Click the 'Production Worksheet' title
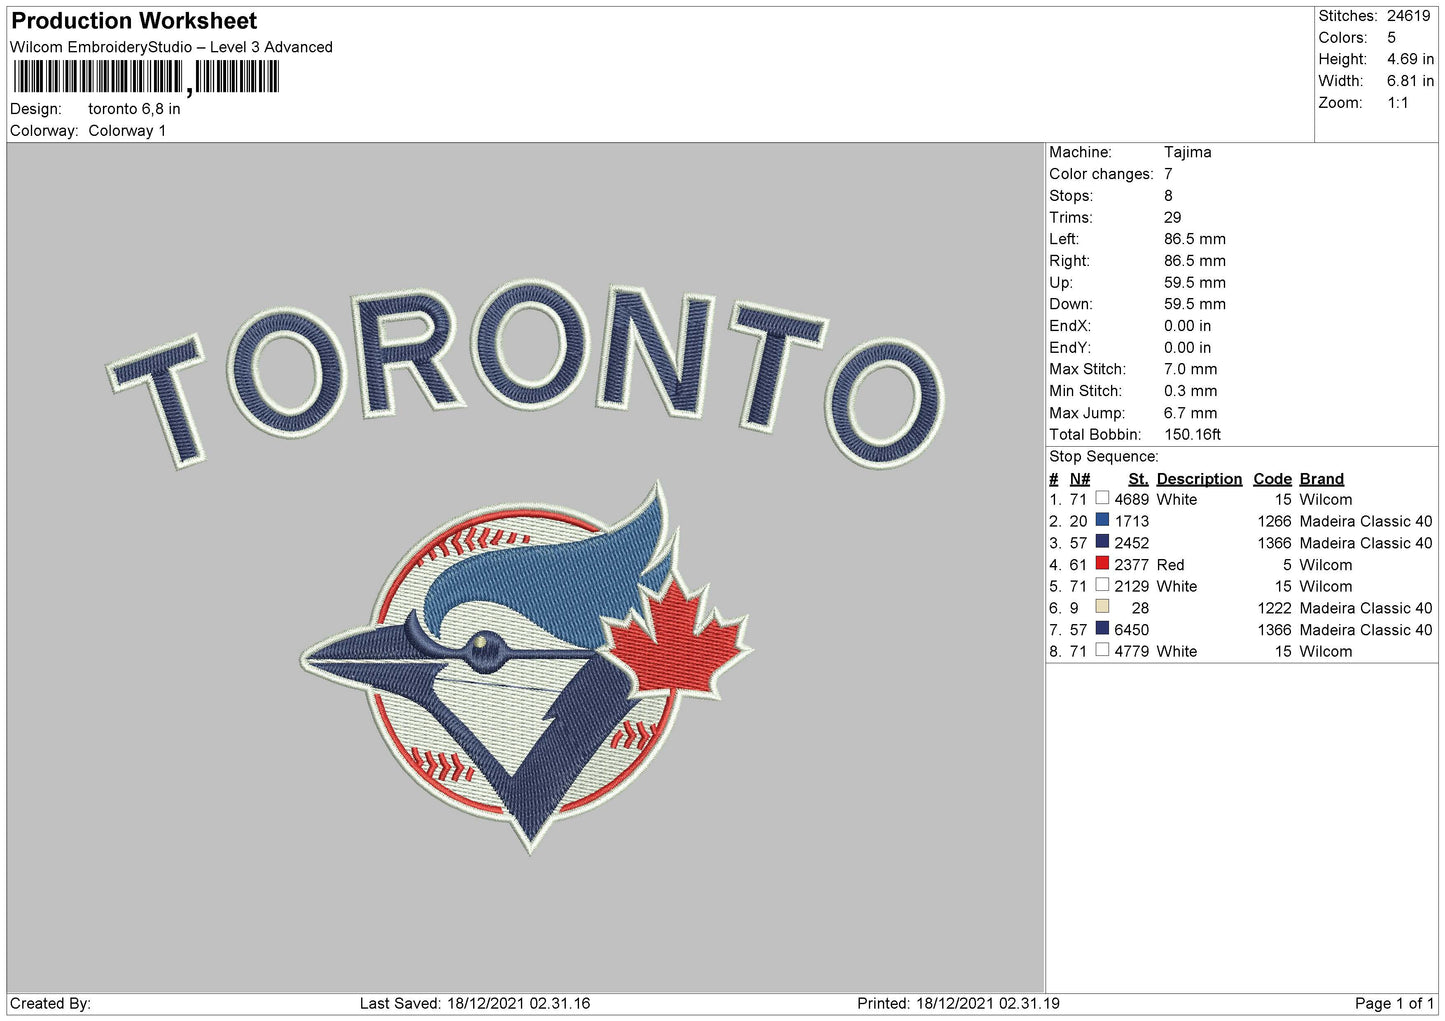 (134, 21)
